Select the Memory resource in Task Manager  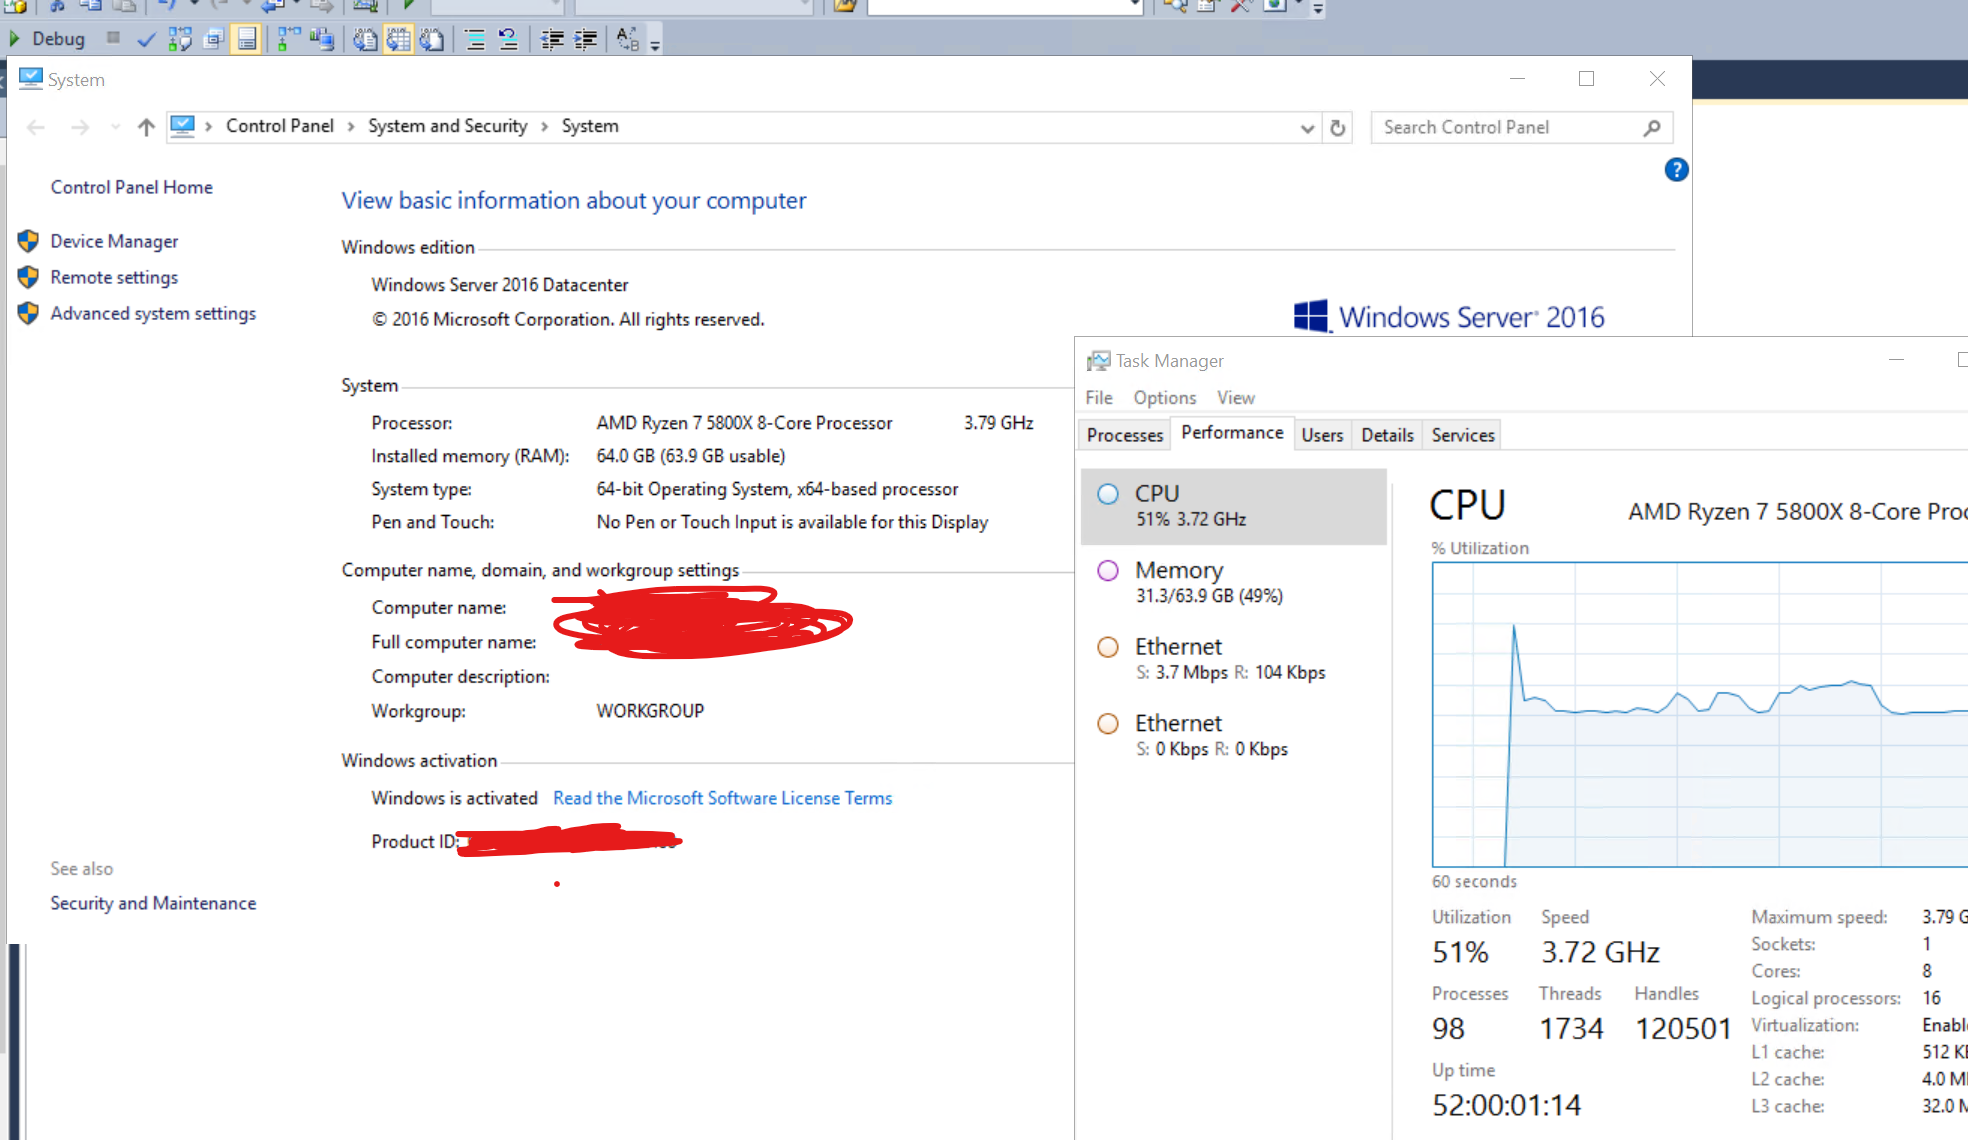click(1234, 583)
